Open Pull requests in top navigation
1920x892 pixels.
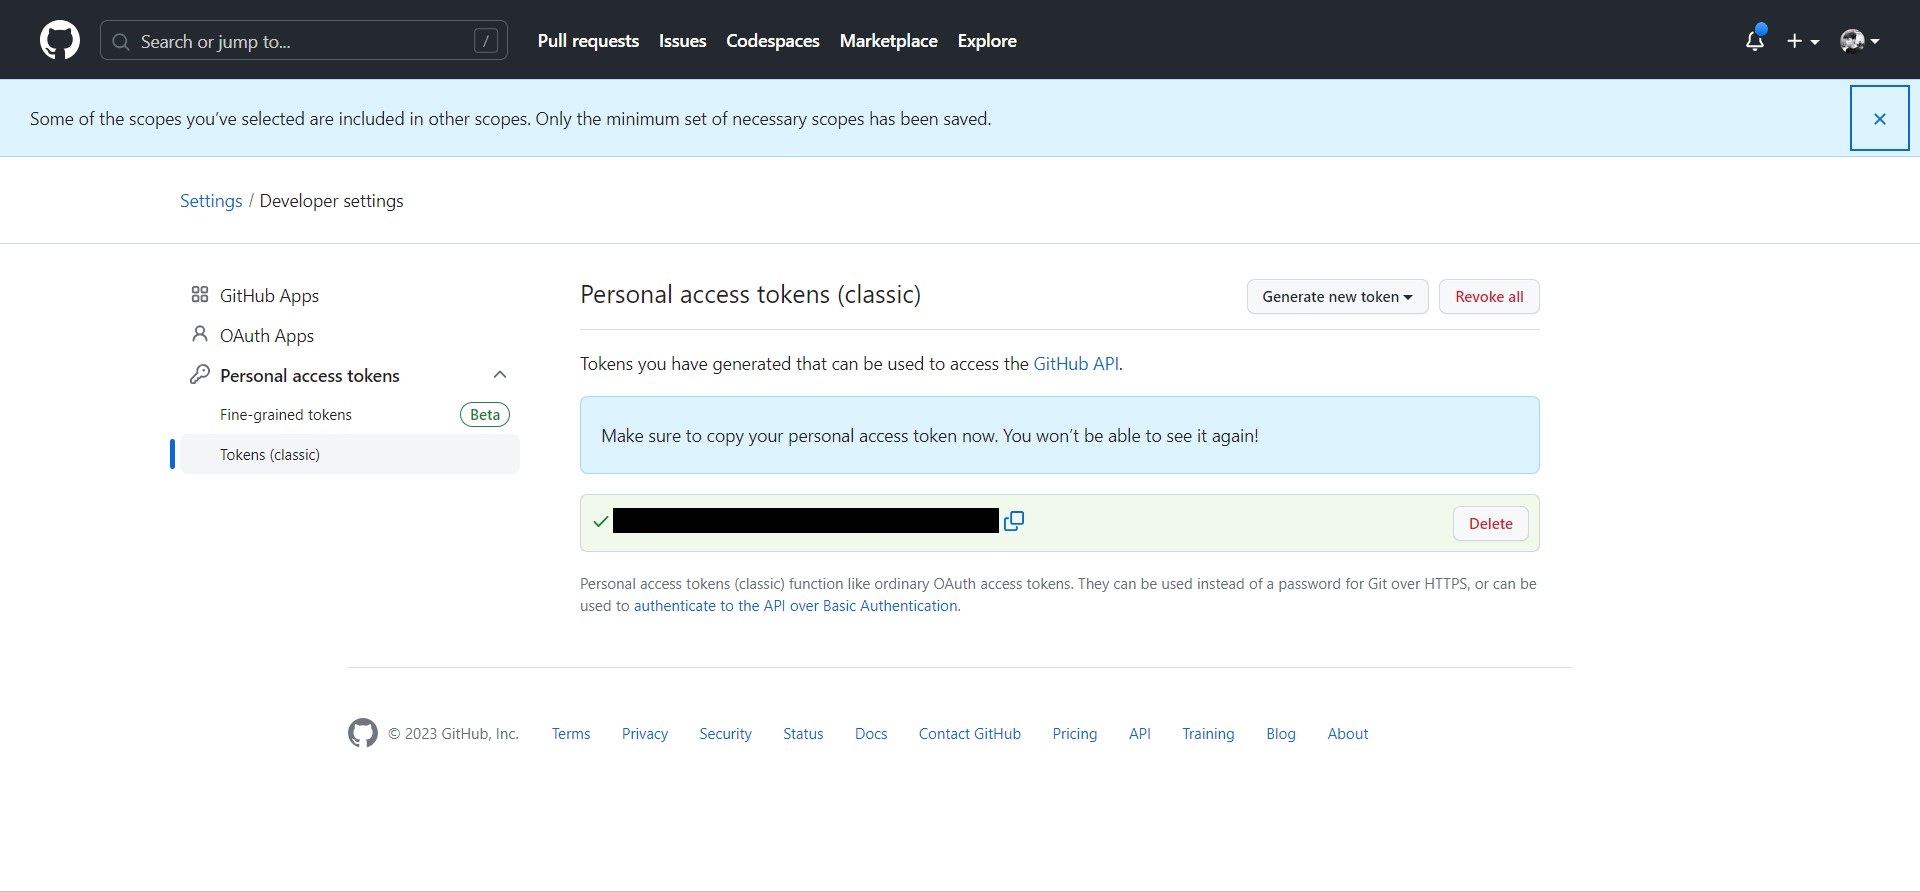click(x=588, y=41)
